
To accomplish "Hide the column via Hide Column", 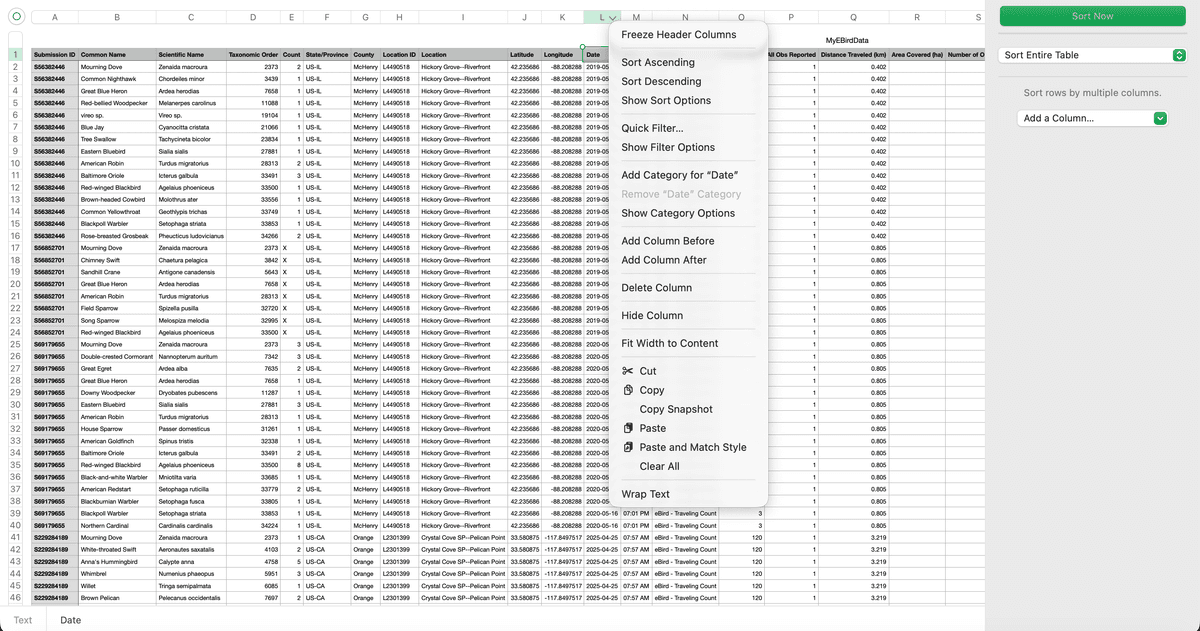I will 651,316.
